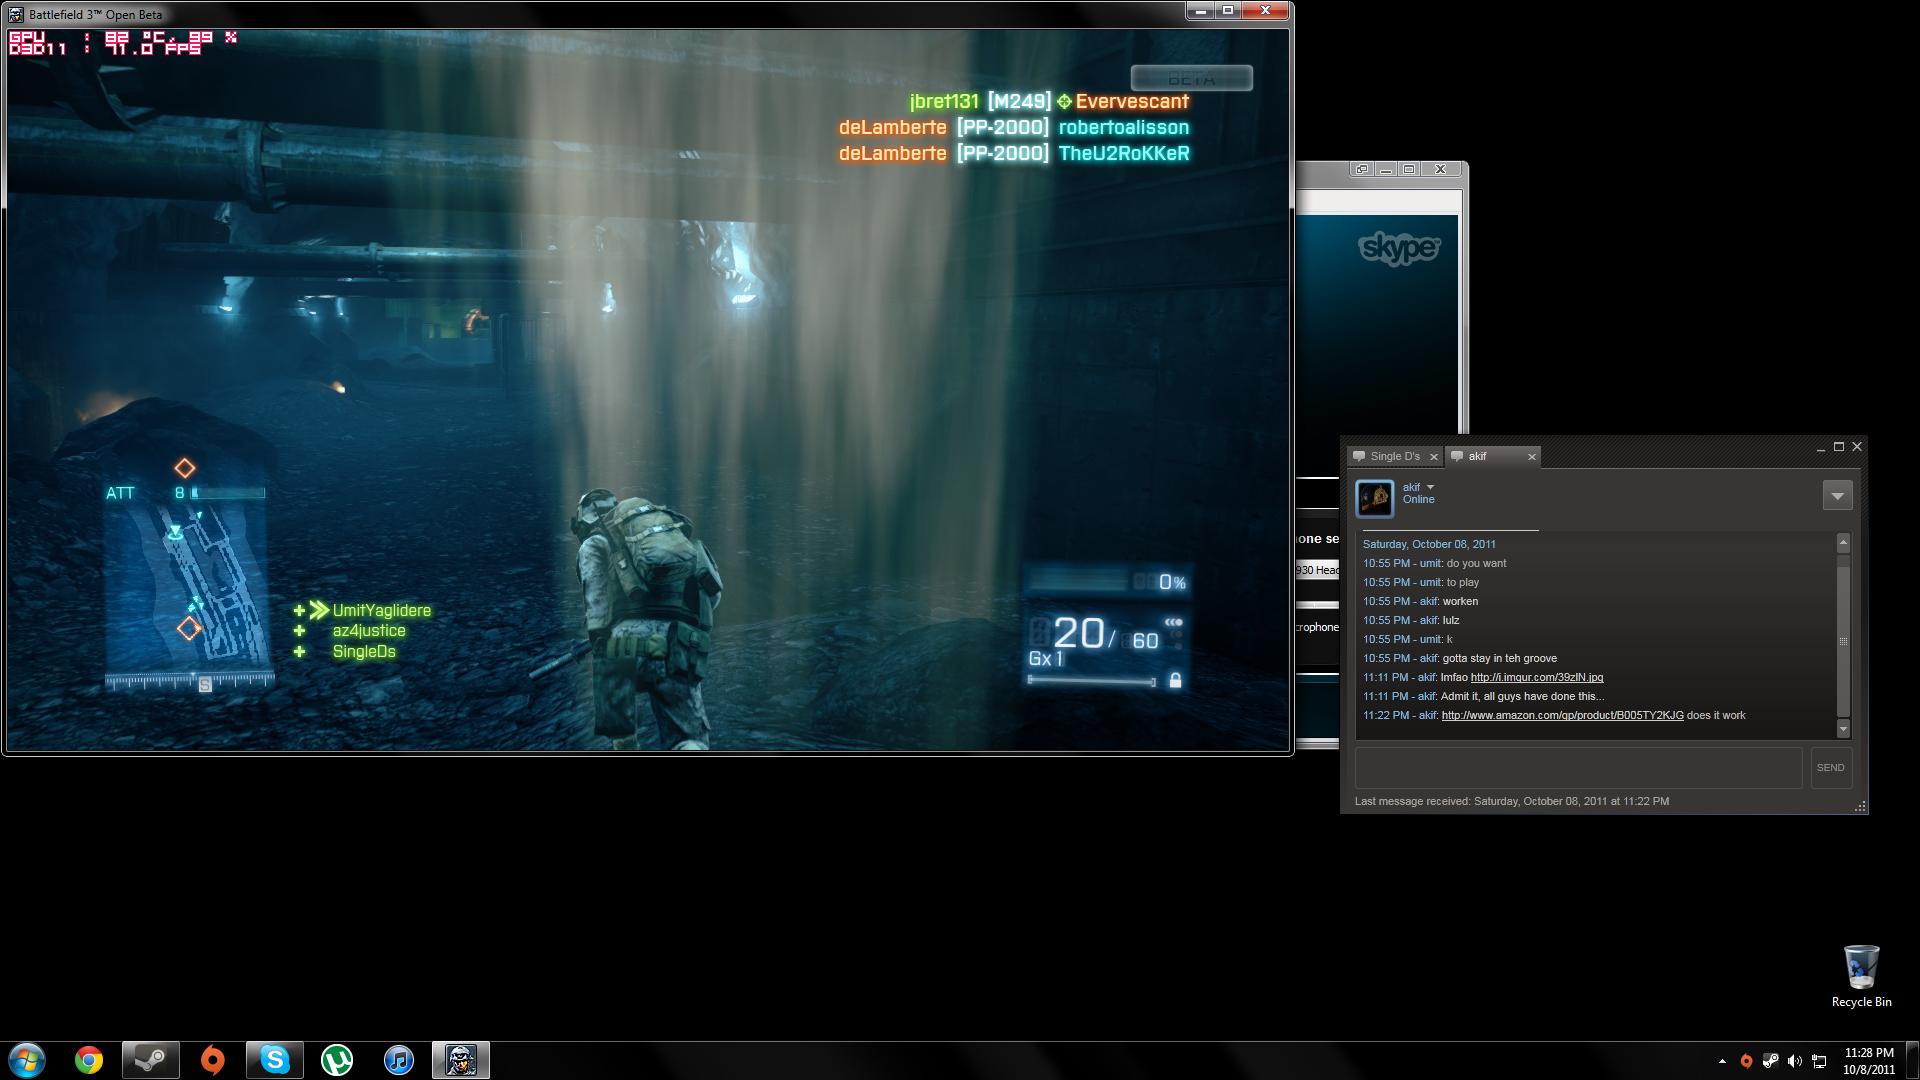Click the Steam system tray icon
Viewport: 1920px width, 1080px height.
click(x=1770, y=1061)
